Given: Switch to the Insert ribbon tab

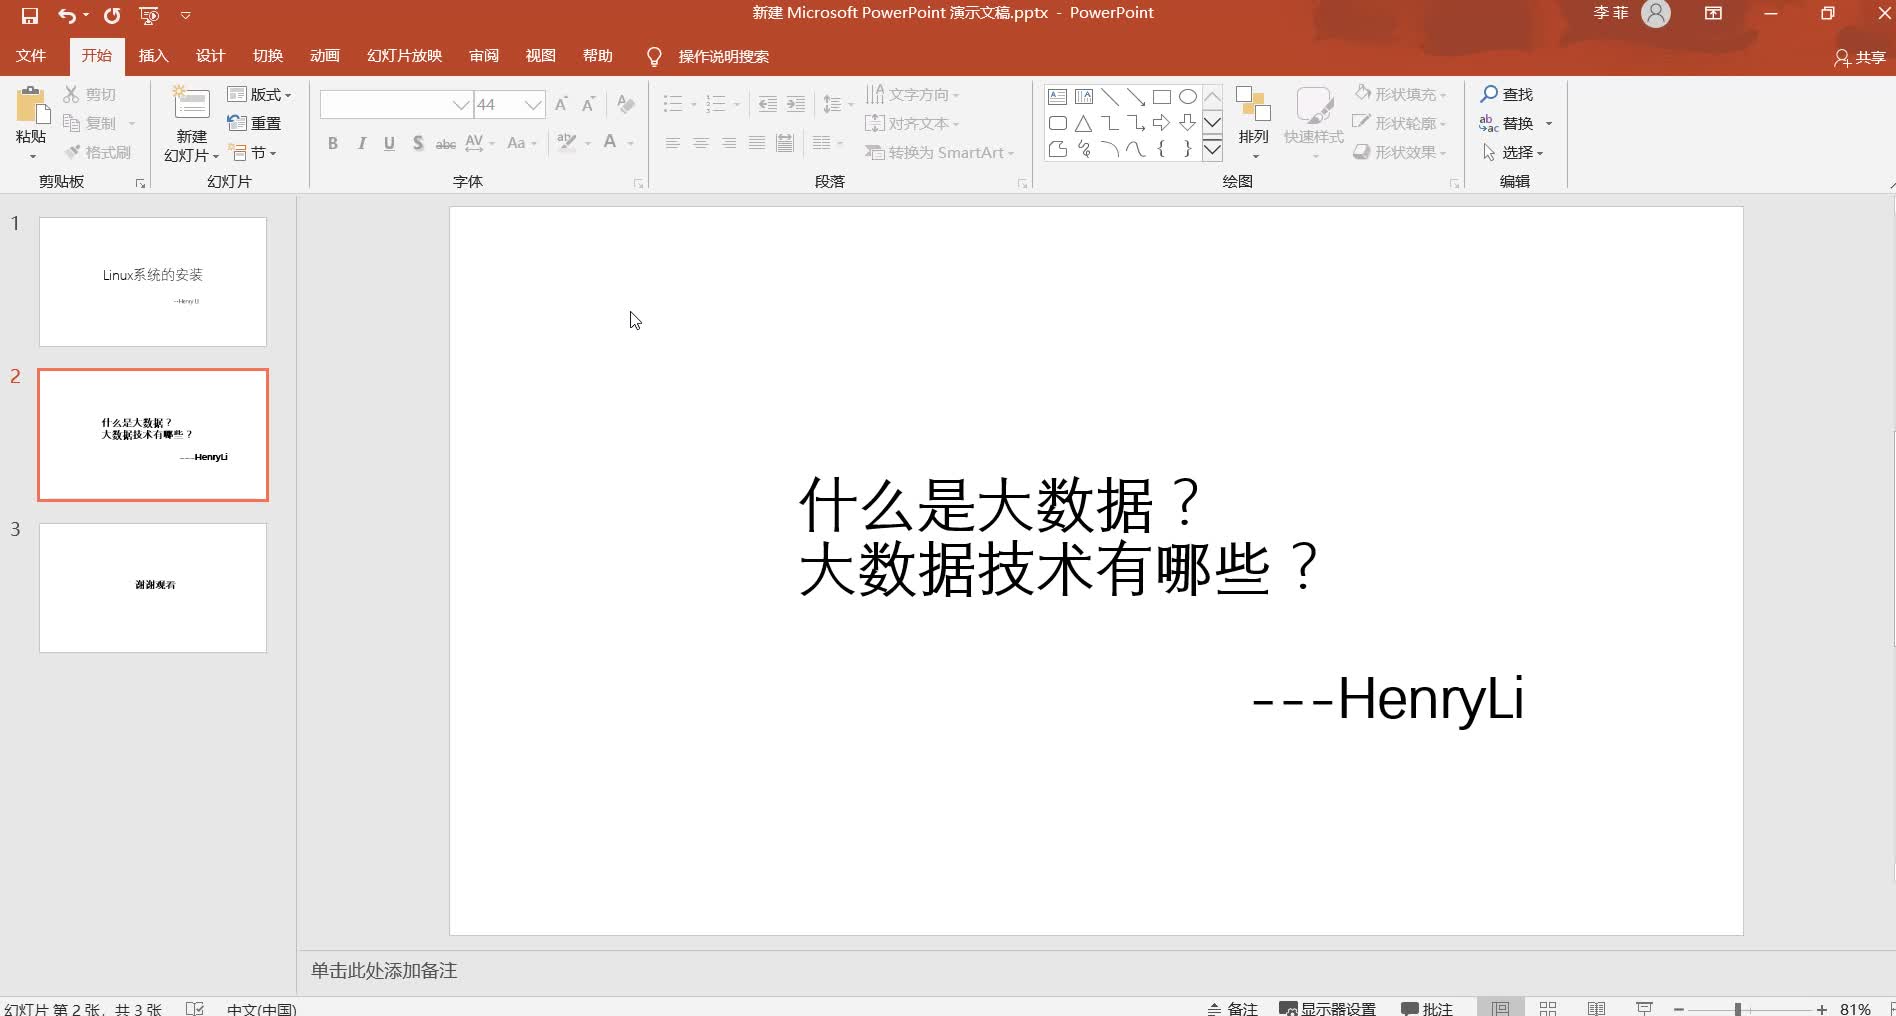Looking at the screenshot, I should pos(153,55).
